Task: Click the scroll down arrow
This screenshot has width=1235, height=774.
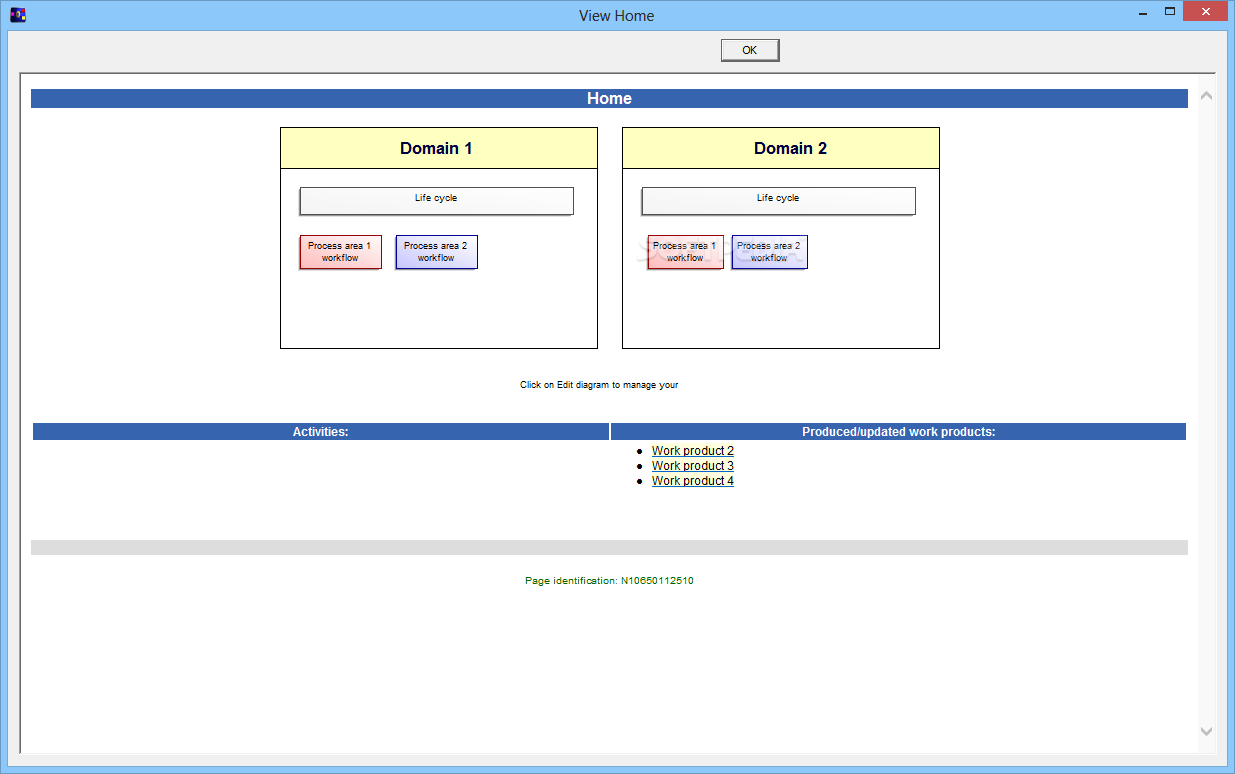Action: (1206, 732)
